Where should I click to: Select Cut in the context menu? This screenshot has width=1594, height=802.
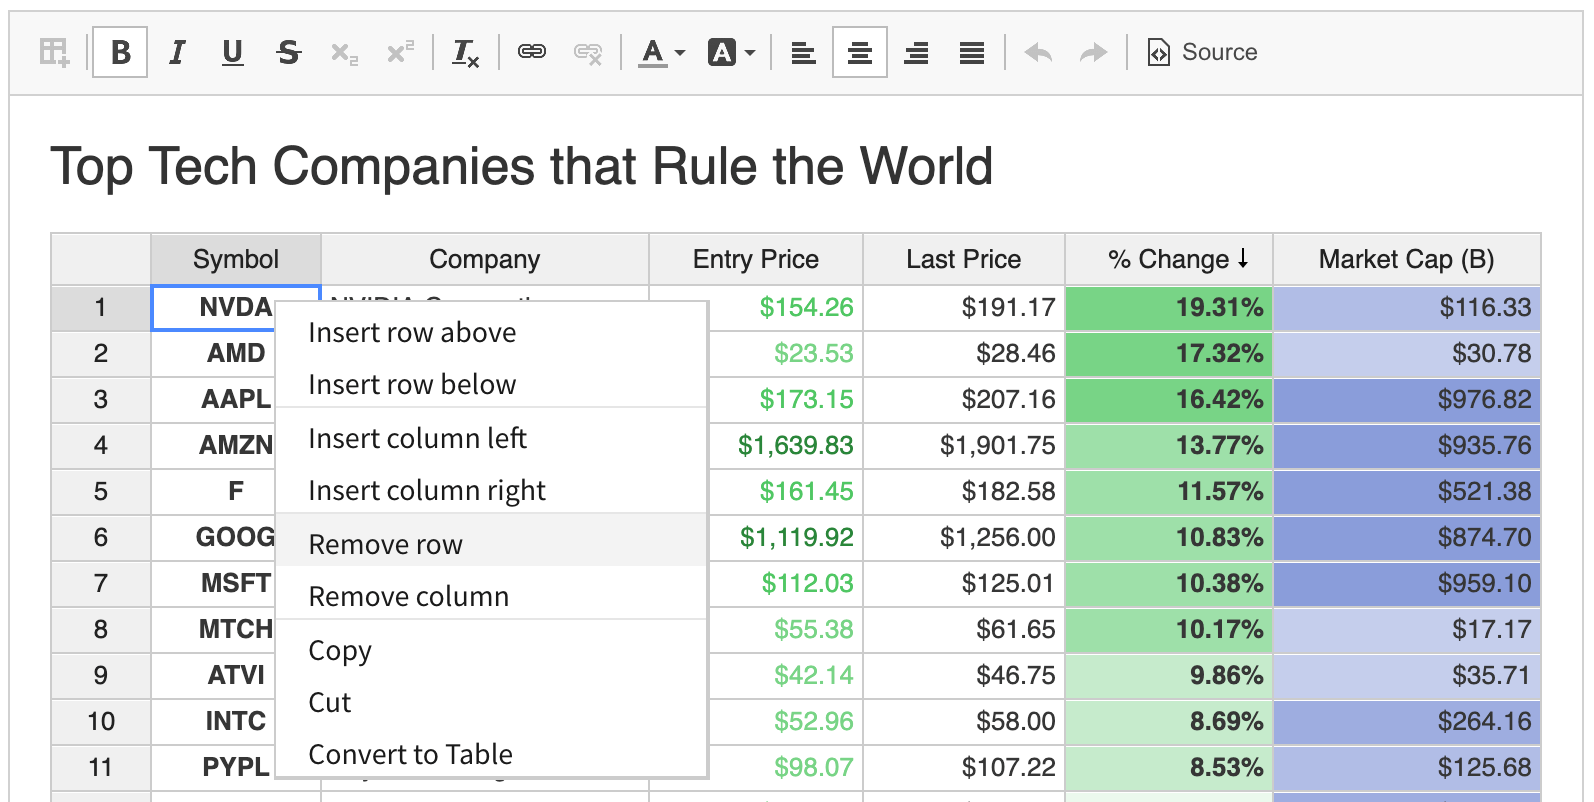tap(491, 702)
